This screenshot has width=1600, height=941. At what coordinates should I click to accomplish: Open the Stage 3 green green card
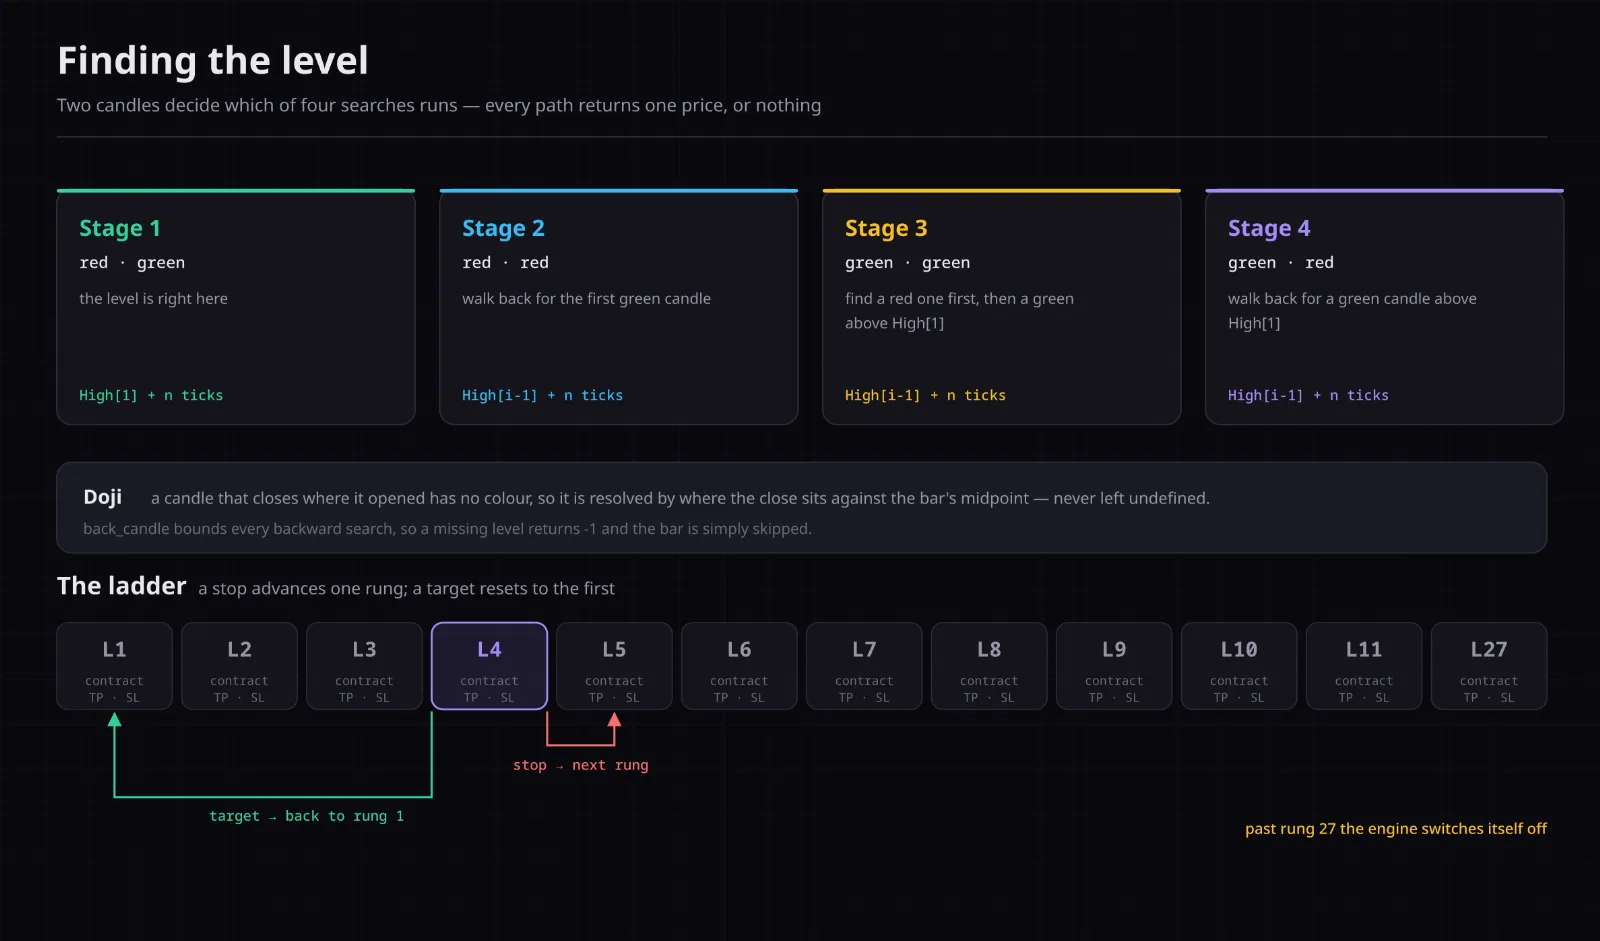point(1002,307)
